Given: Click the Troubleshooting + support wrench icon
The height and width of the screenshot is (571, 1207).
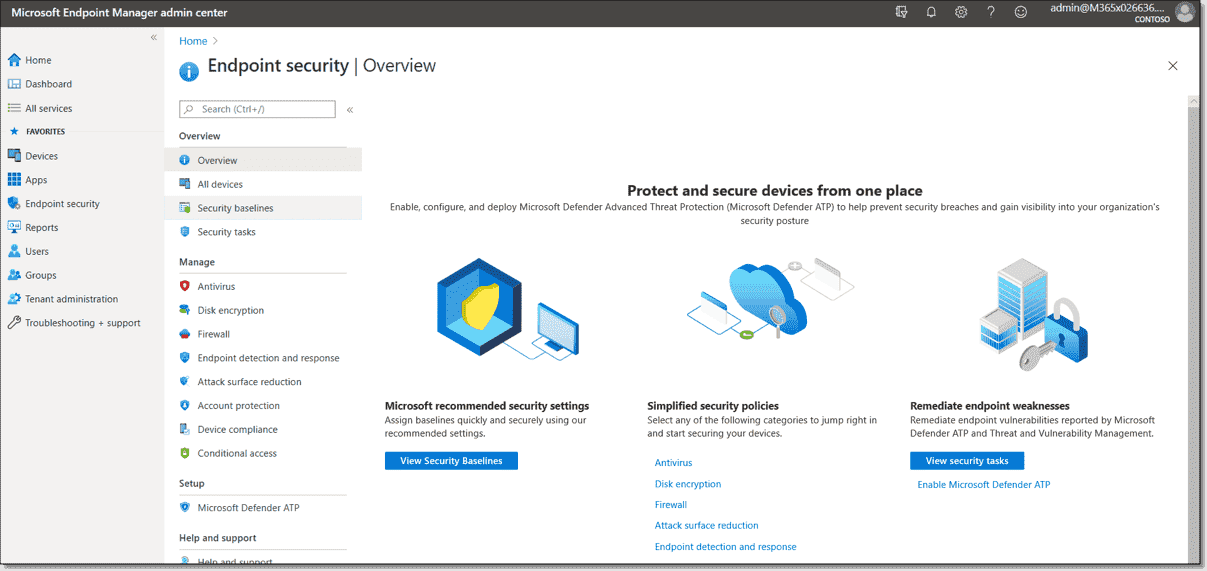Looking at the screenshot, I should pyautogui.click(x=14, y=323).
